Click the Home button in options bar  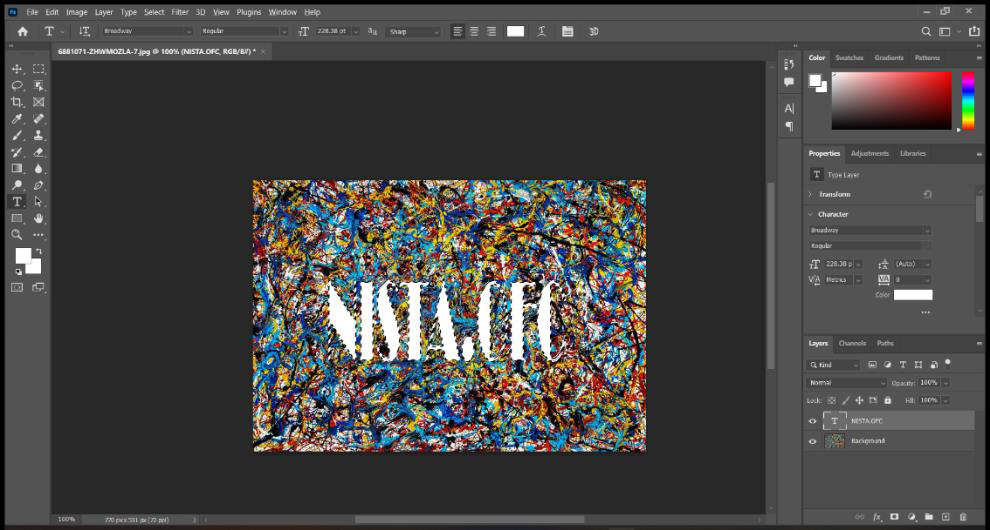pos(23,31)
